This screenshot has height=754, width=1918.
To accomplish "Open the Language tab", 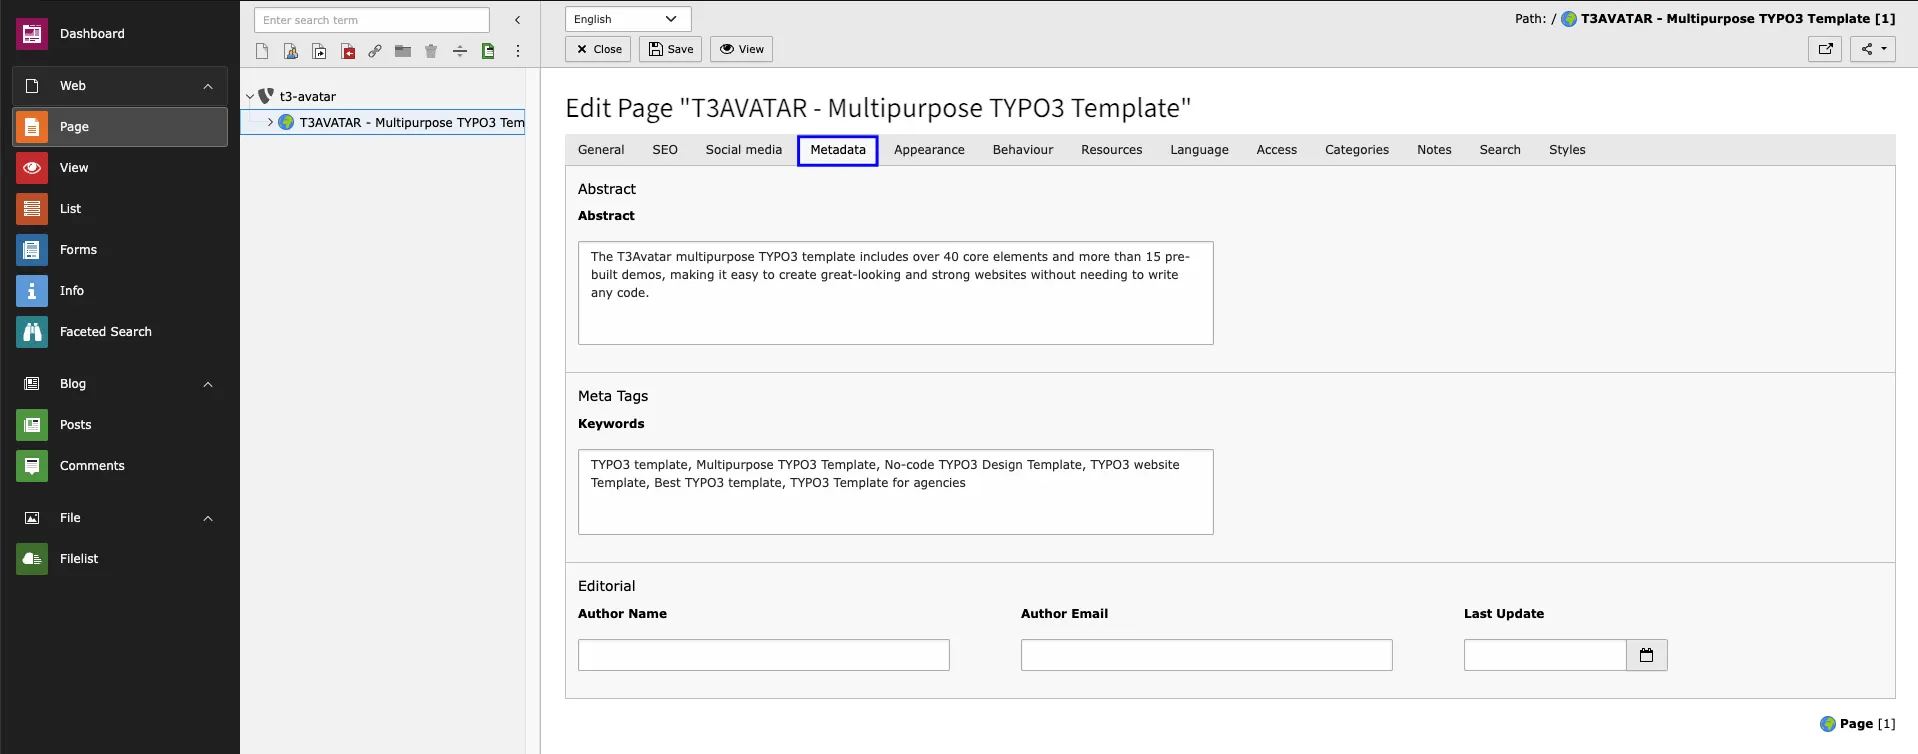I will click(1200, 150).
